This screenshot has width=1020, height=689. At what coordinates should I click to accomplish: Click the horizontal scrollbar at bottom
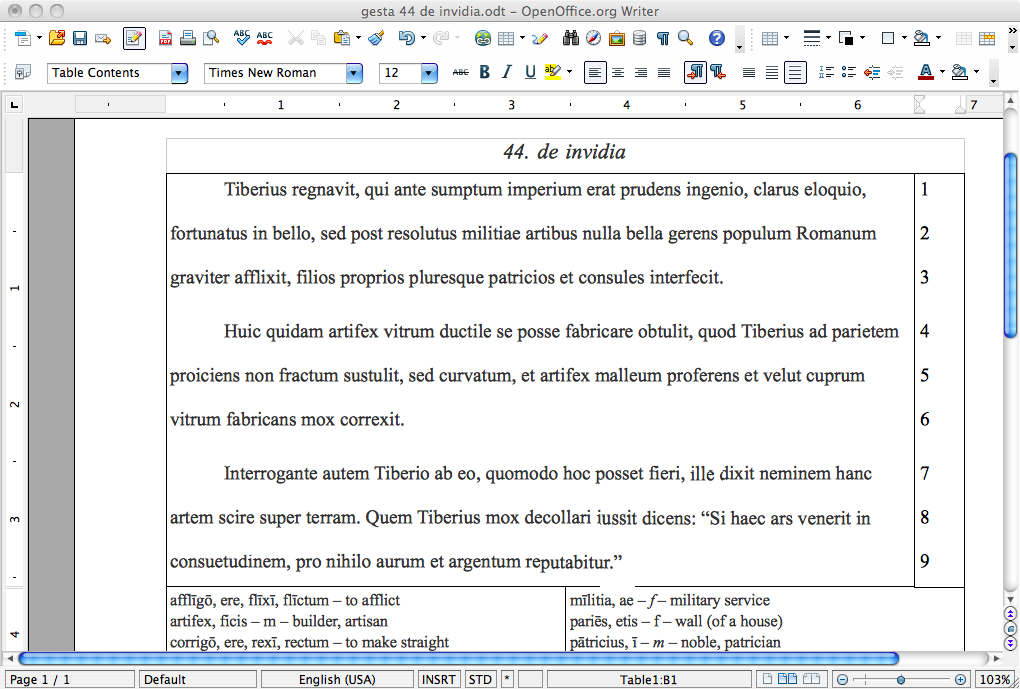458,658
